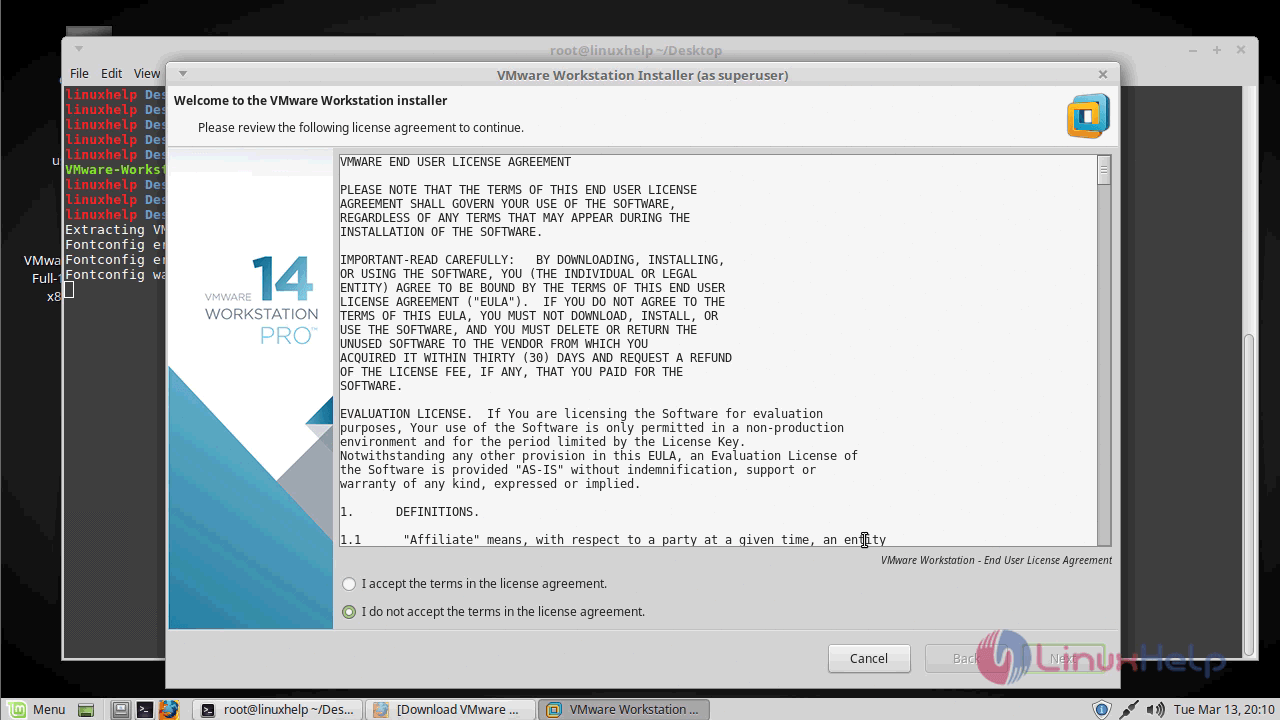The width and height of the screenshot is (1280, 720).
Task: Click the 'VMWARE END USER LICENSE AGREEMENT' heading
Action: pos(455,162)
